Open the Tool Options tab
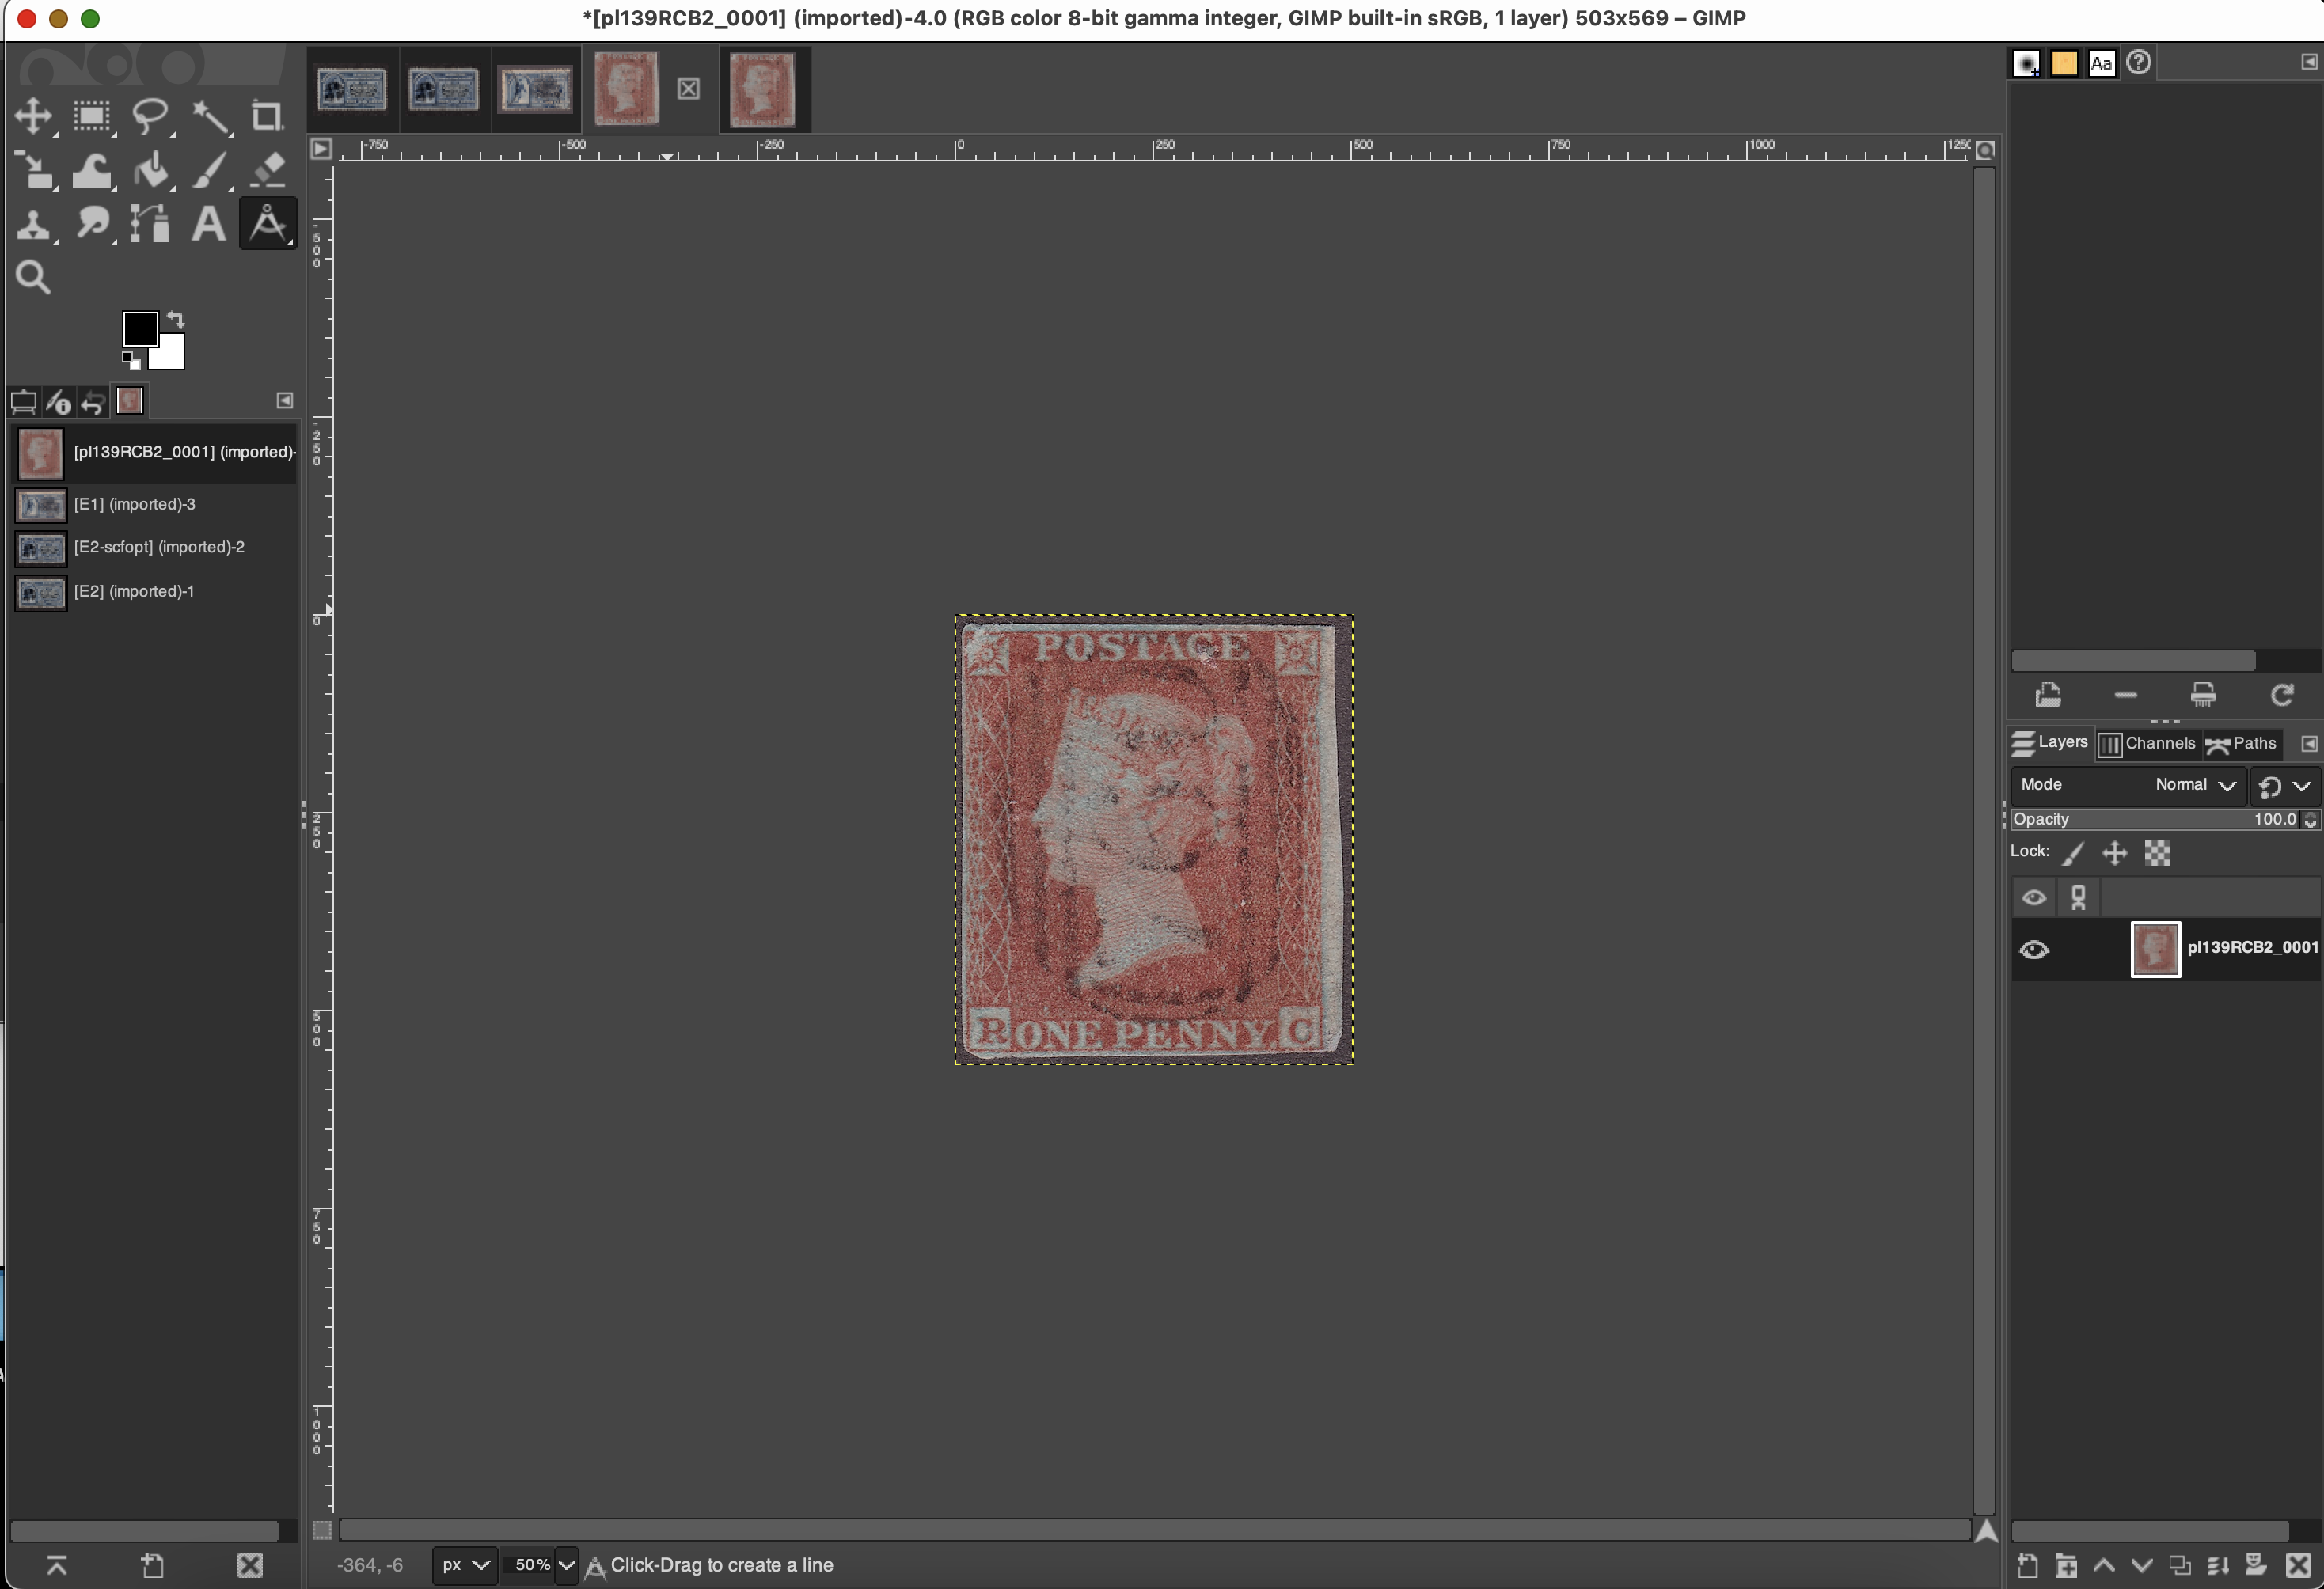The image size is (2324, 1589). pyautogui.click(x=24, y=402)
